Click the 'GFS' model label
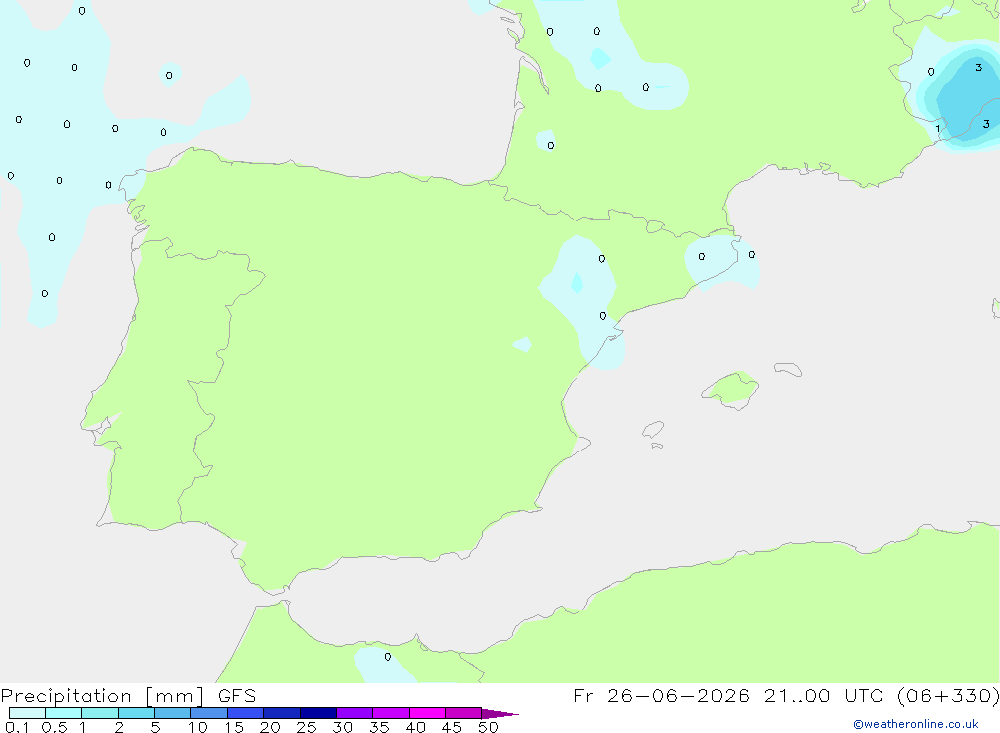This screenshot has width=1000, height=733. (x=237, y=695)
